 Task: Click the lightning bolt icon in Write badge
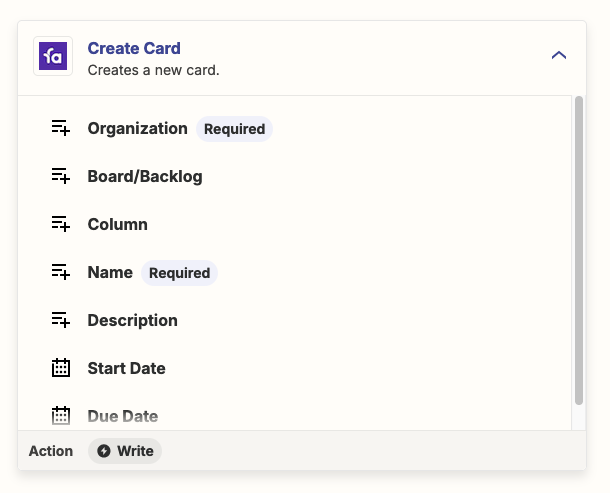pyautogui.click(x=104, y=451)
